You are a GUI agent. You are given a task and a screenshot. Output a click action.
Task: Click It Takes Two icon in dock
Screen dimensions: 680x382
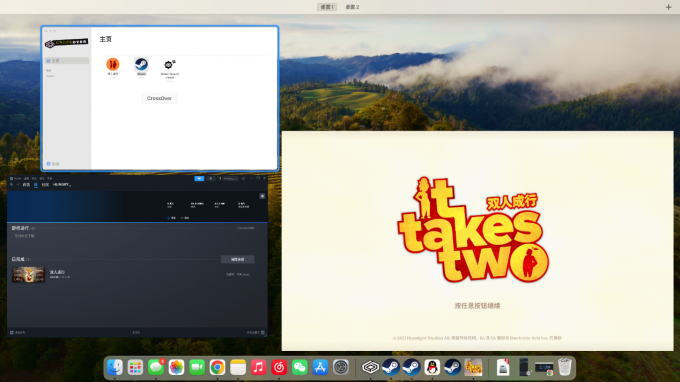pyautogui.click(x=473, y=367)
